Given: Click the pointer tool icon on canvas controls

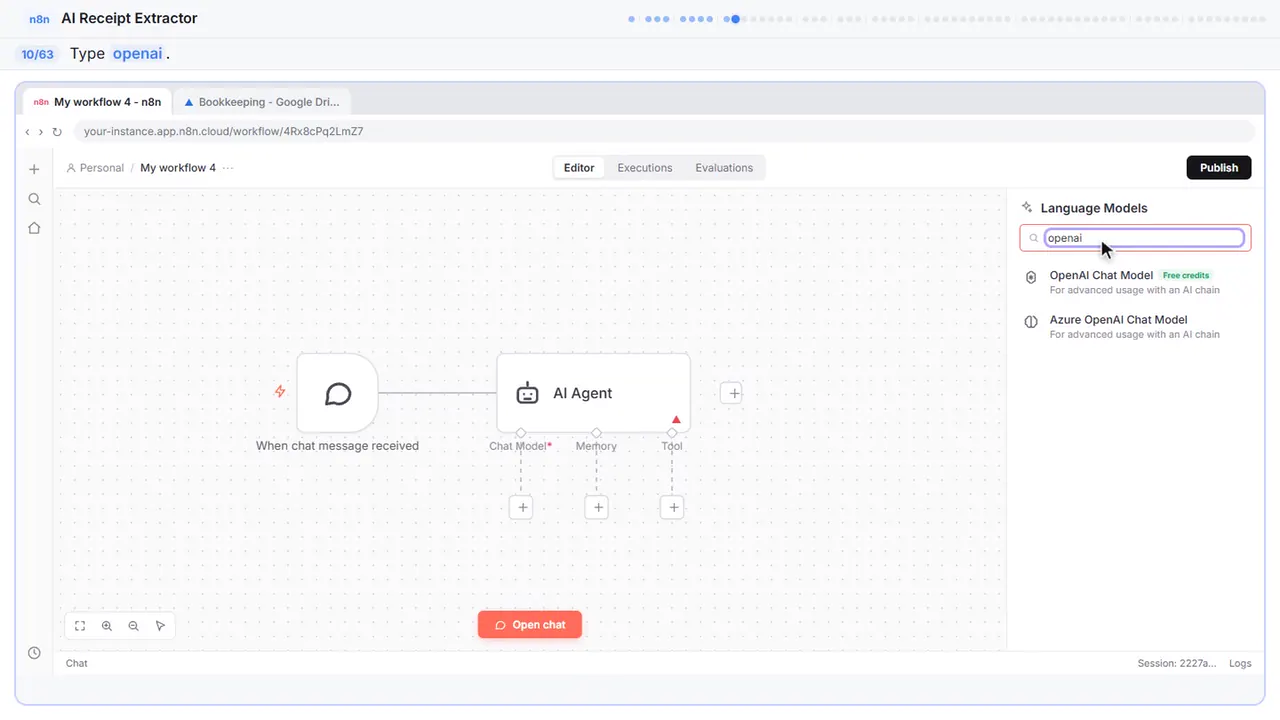Looking at the screenshot, I should coord(161,626).
